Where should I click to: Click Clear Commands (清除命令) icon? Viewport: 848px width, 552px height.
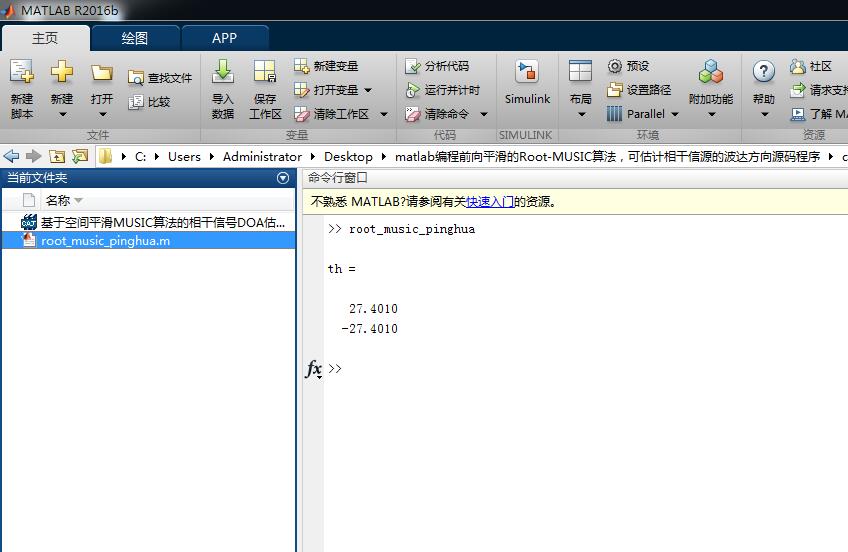pyautogui.click(x=413, y=114)
